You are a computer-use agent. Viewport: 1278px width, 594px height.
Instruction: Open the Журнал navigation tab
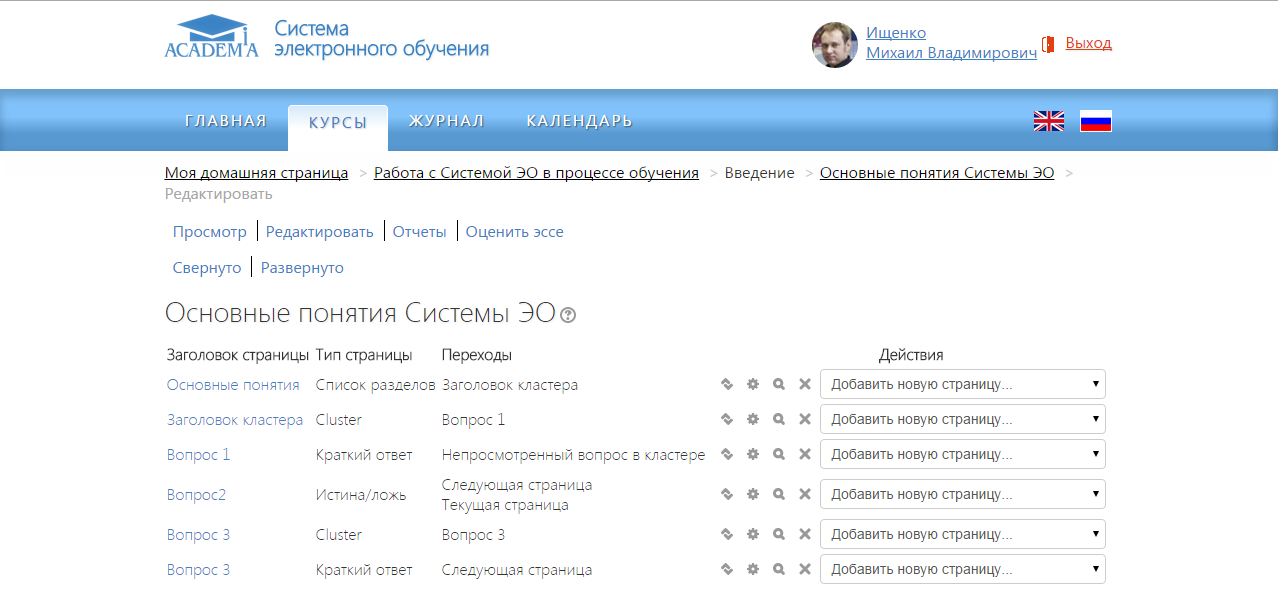coord(446,121)
